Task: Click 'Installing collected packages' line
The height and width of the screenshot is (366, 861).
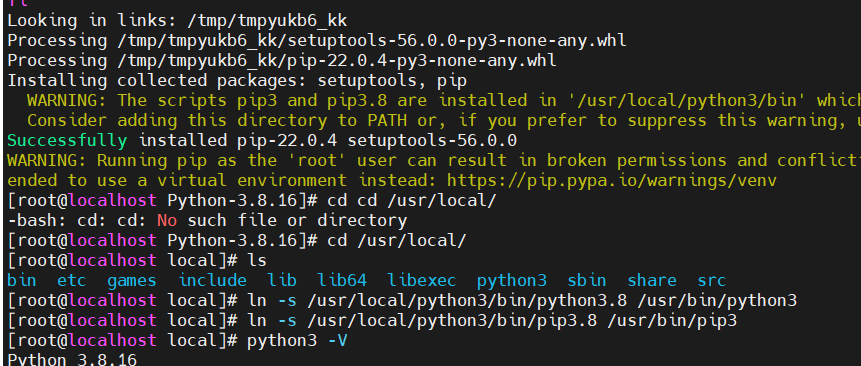Action: [237, 81]
